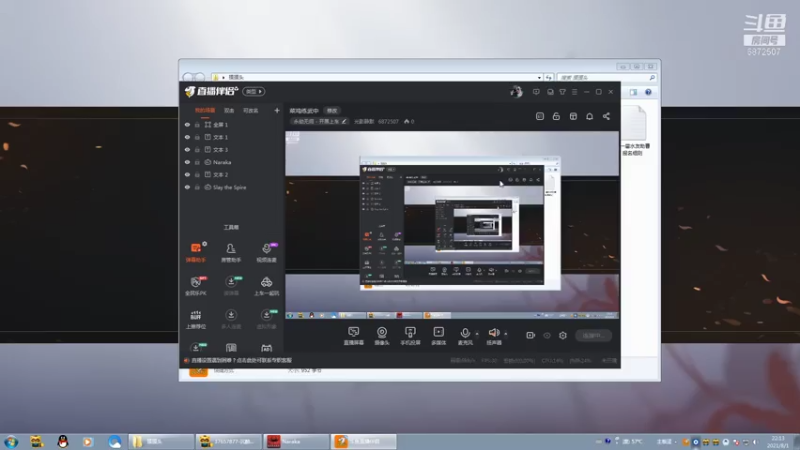
Task: Add screen capture source 直播屏幕
Action: click(354, 336)
